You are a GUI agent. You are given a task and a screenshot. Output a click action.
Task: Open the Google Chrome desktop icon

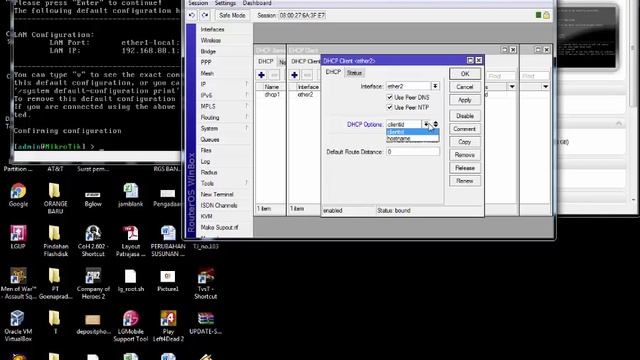tap(18, 191)
